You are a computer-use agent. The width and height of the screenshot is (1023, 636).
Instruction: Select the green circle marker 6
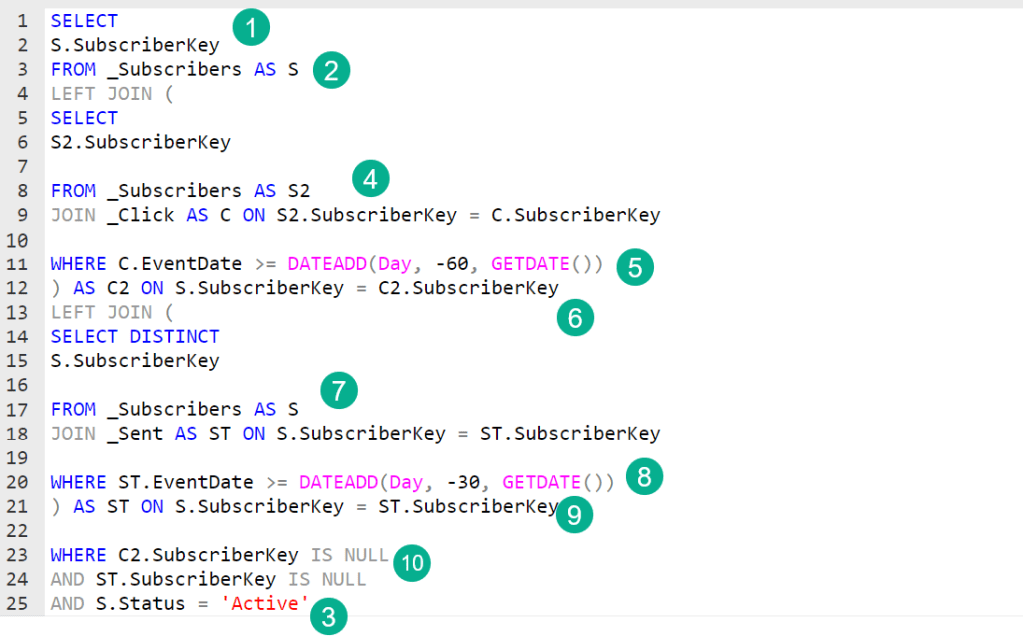tap(575, 317)
